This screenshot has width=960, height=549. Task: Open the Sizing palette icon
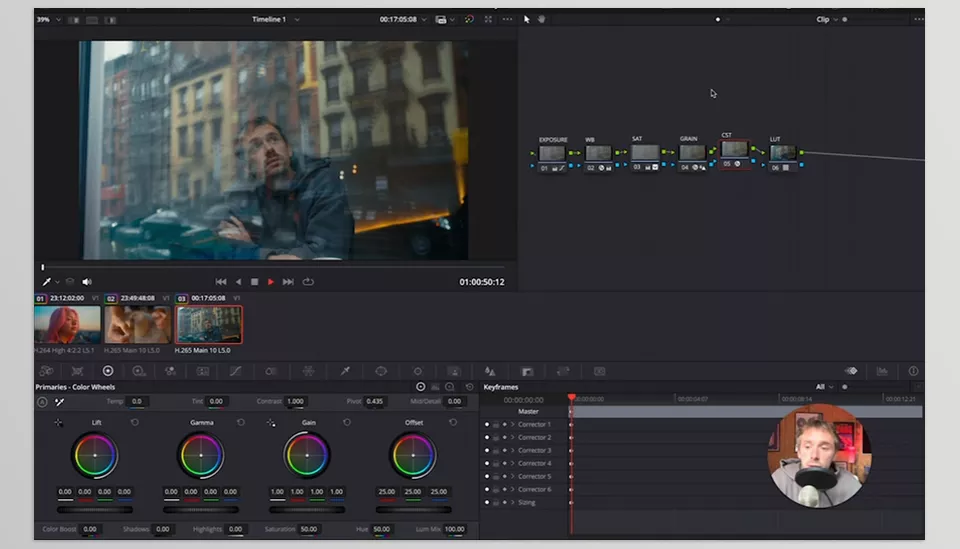point(563,371)
